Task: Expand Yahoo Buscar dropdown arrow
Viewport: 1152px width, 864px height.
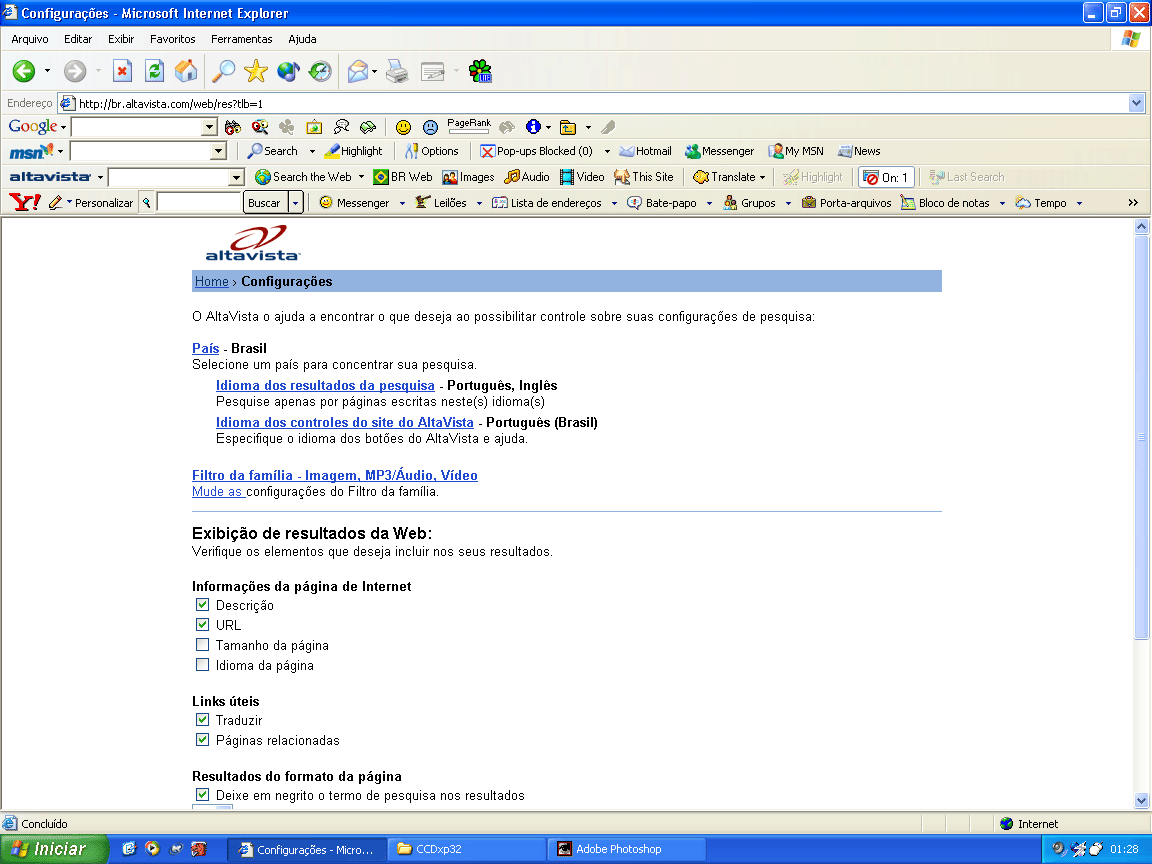Action: (x=296, y=202)
